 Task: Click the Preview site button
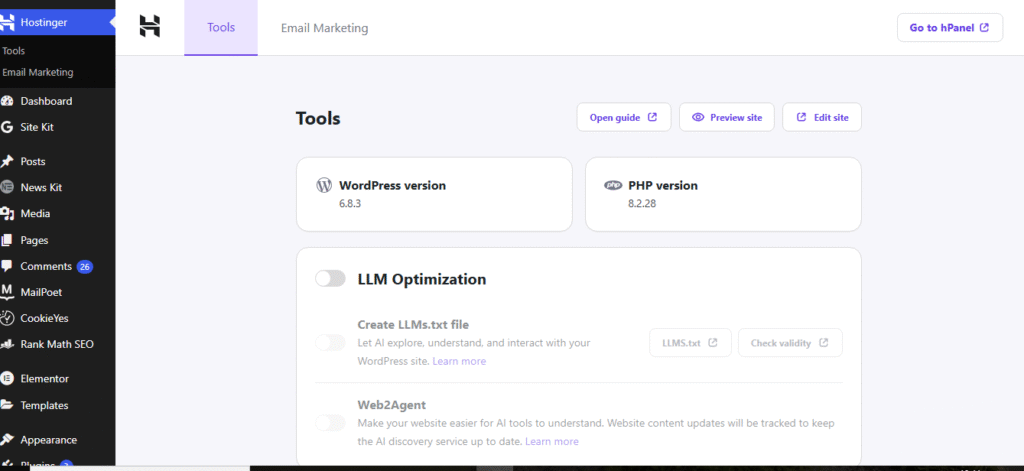pyautogui.click(x=727, y=118)
